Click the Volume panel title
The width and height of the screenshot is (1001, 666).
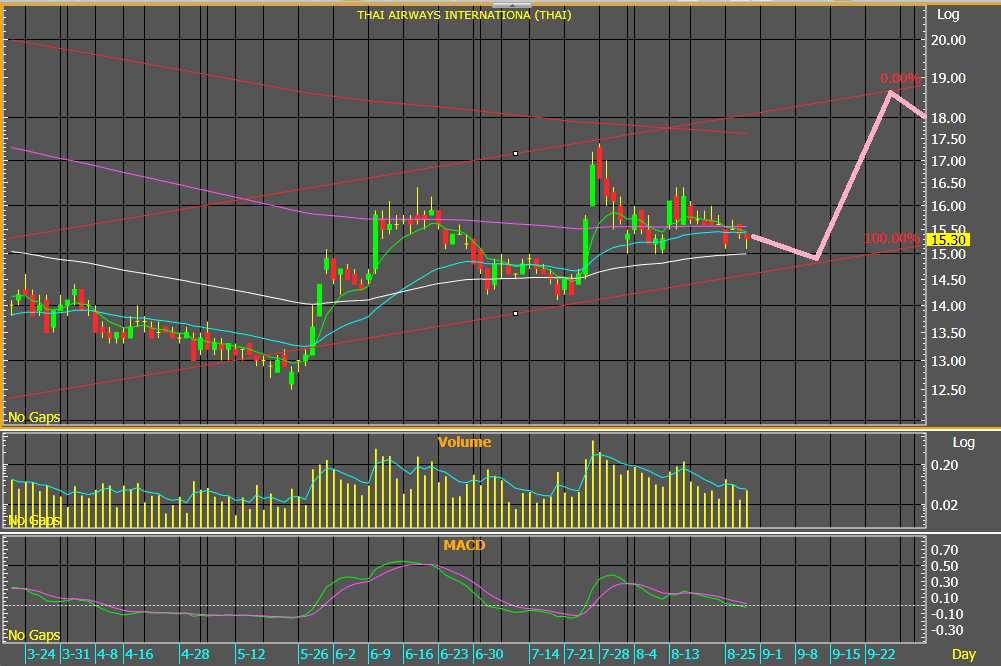(464, 442)
